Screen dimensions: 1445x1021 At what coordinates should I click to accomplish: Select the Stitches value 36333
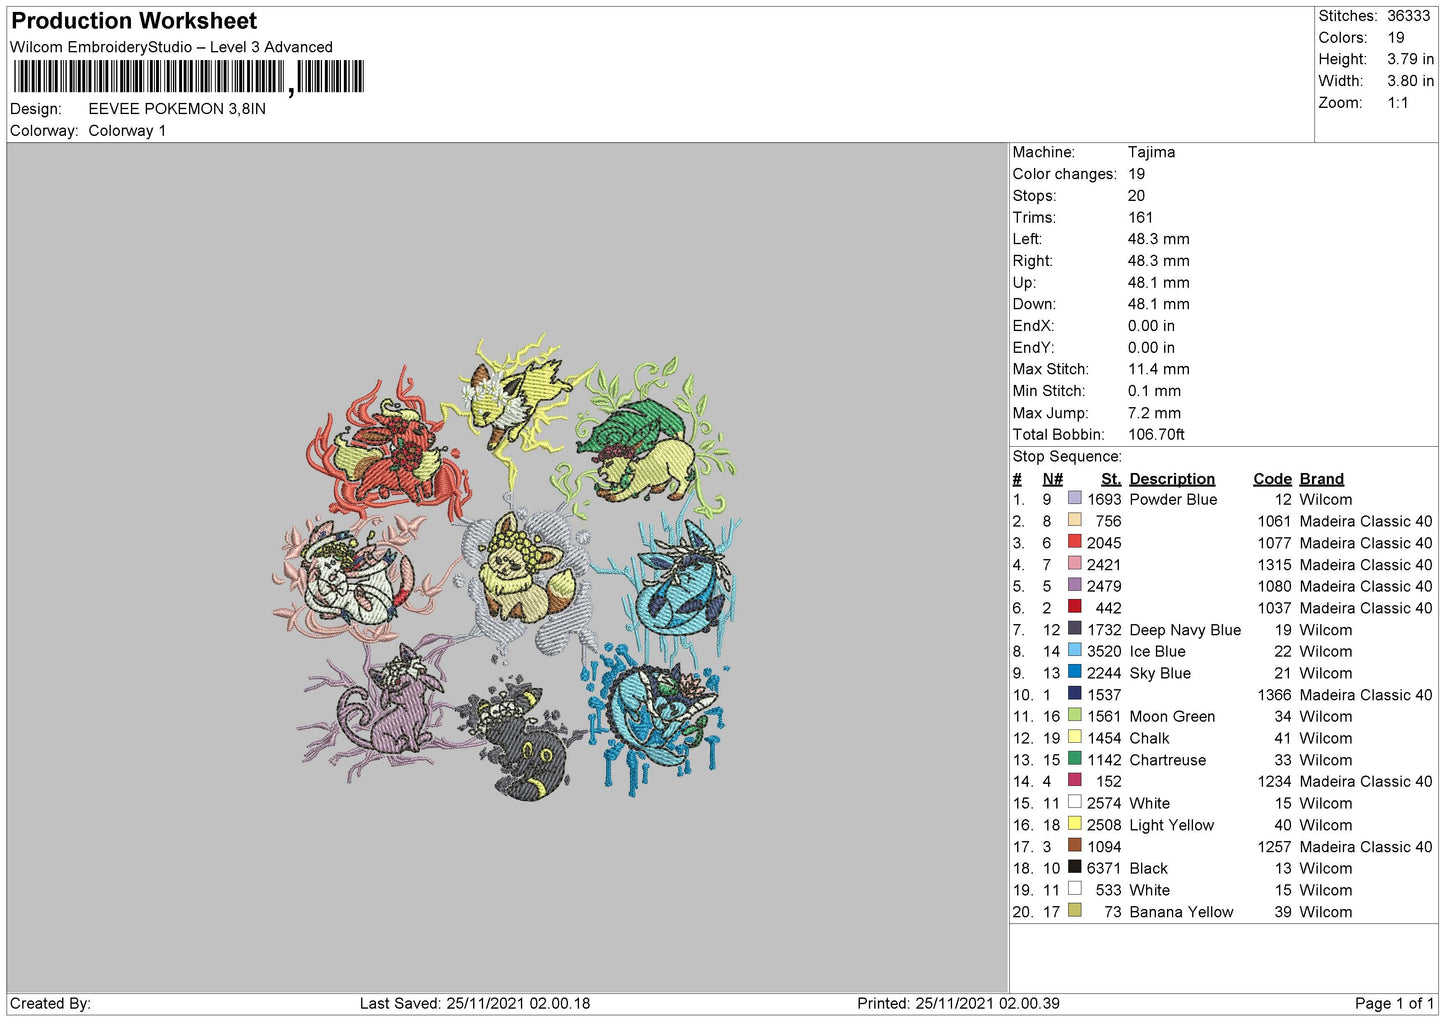[1408, 16]
